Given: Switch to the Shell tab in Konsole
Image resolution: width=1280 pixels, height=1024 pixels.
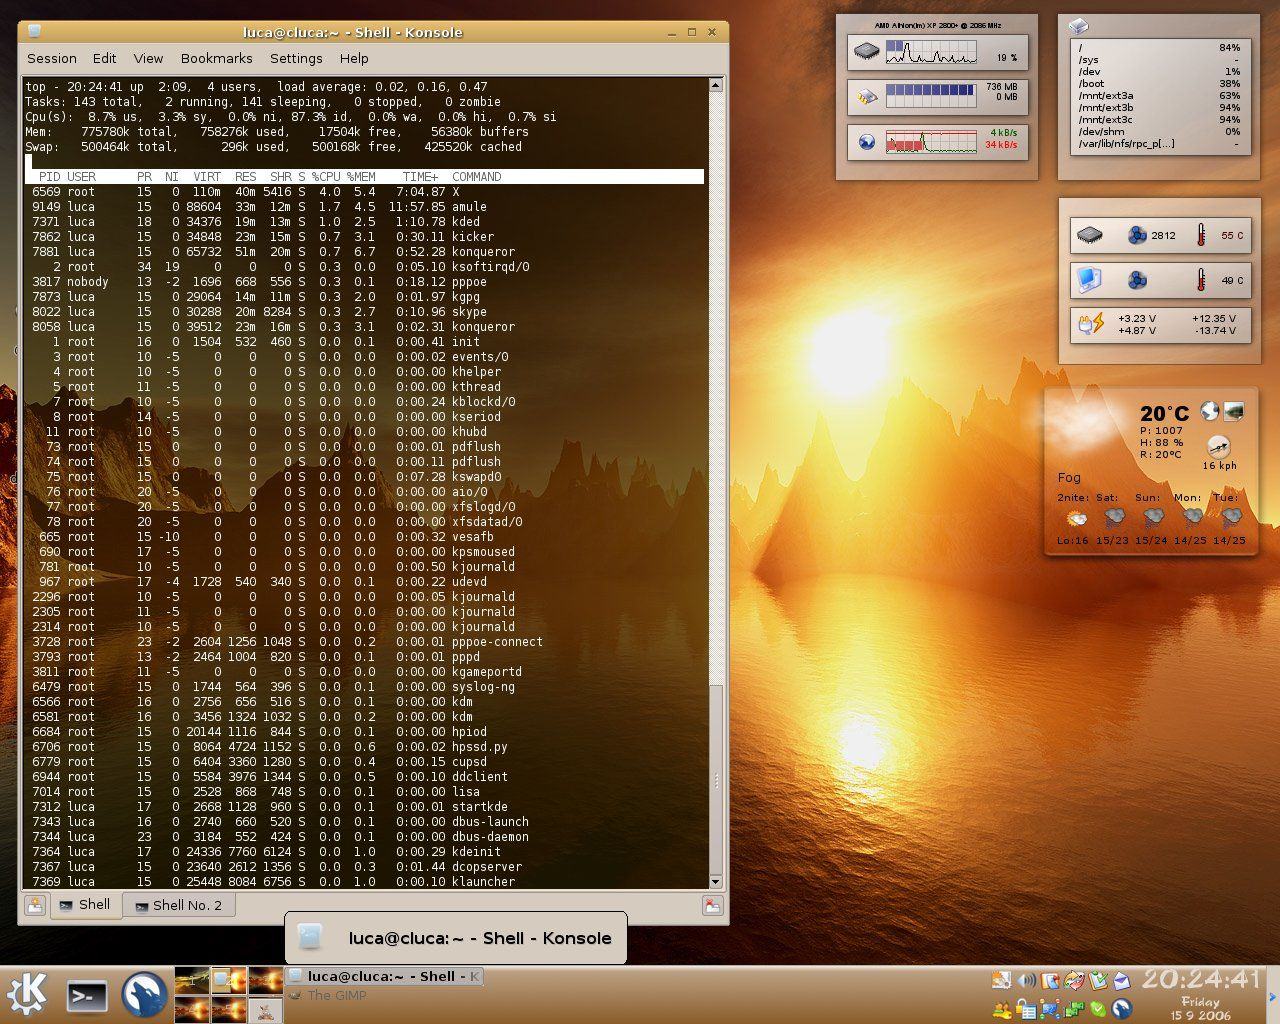Looking at the screenshot, I should (84, 905).
